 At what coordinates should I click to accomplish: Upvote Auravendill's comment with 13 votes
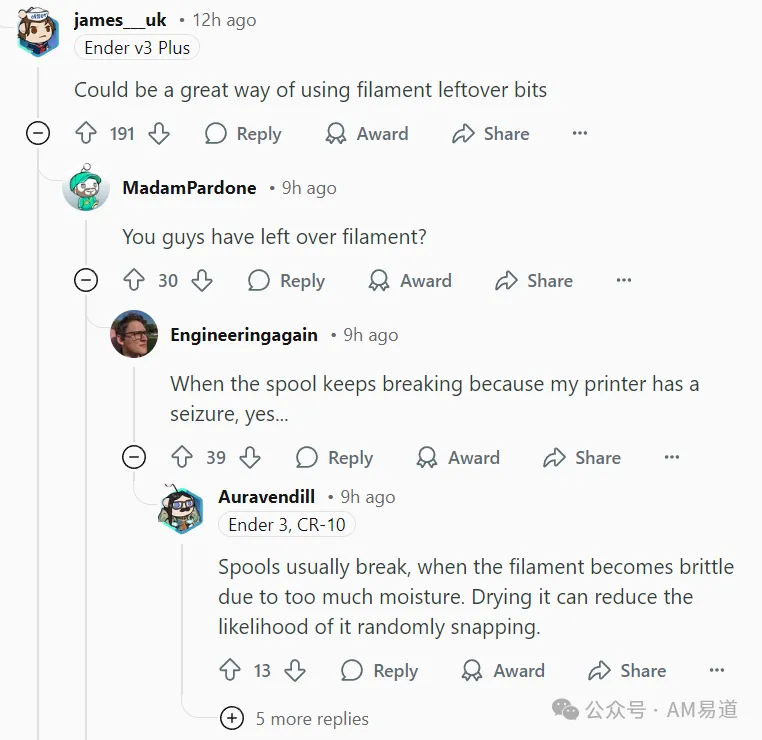point(230,670)
